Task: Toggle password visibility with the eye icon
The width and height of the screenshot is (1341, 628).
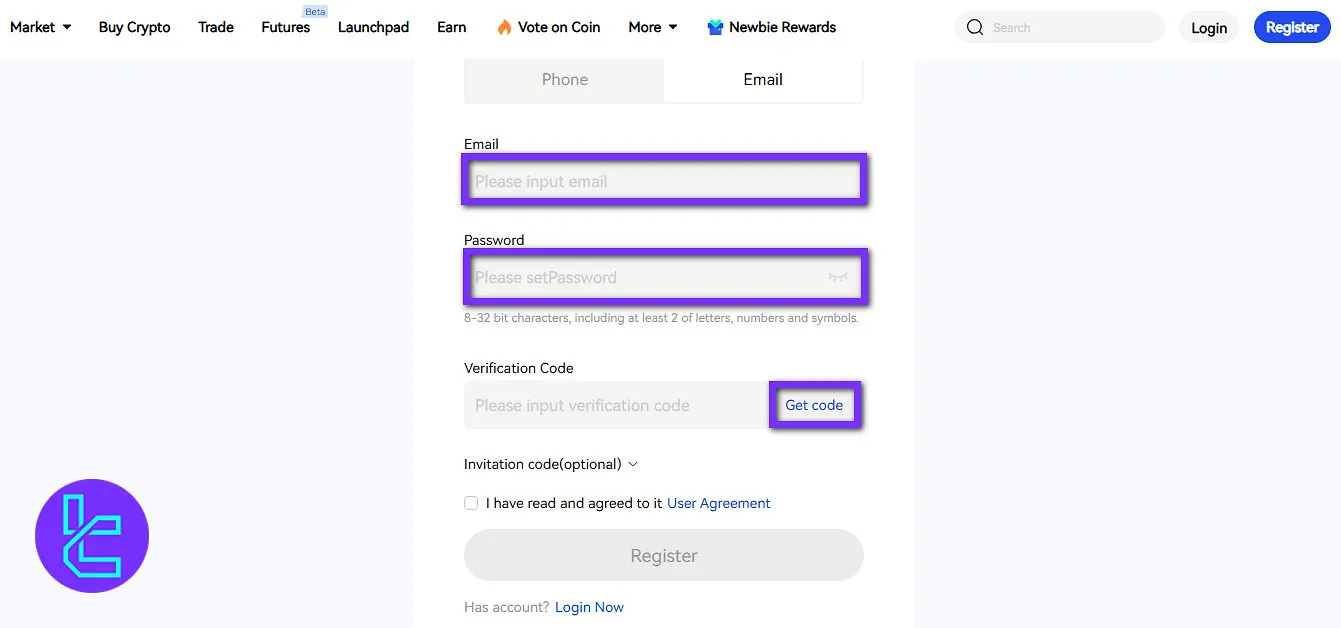Action: [838, 277]
